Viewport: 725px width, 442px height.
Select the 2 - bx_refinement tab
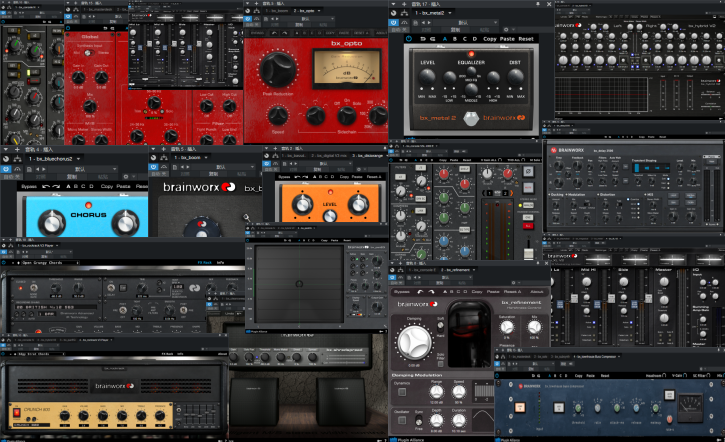tap(456, 270)
